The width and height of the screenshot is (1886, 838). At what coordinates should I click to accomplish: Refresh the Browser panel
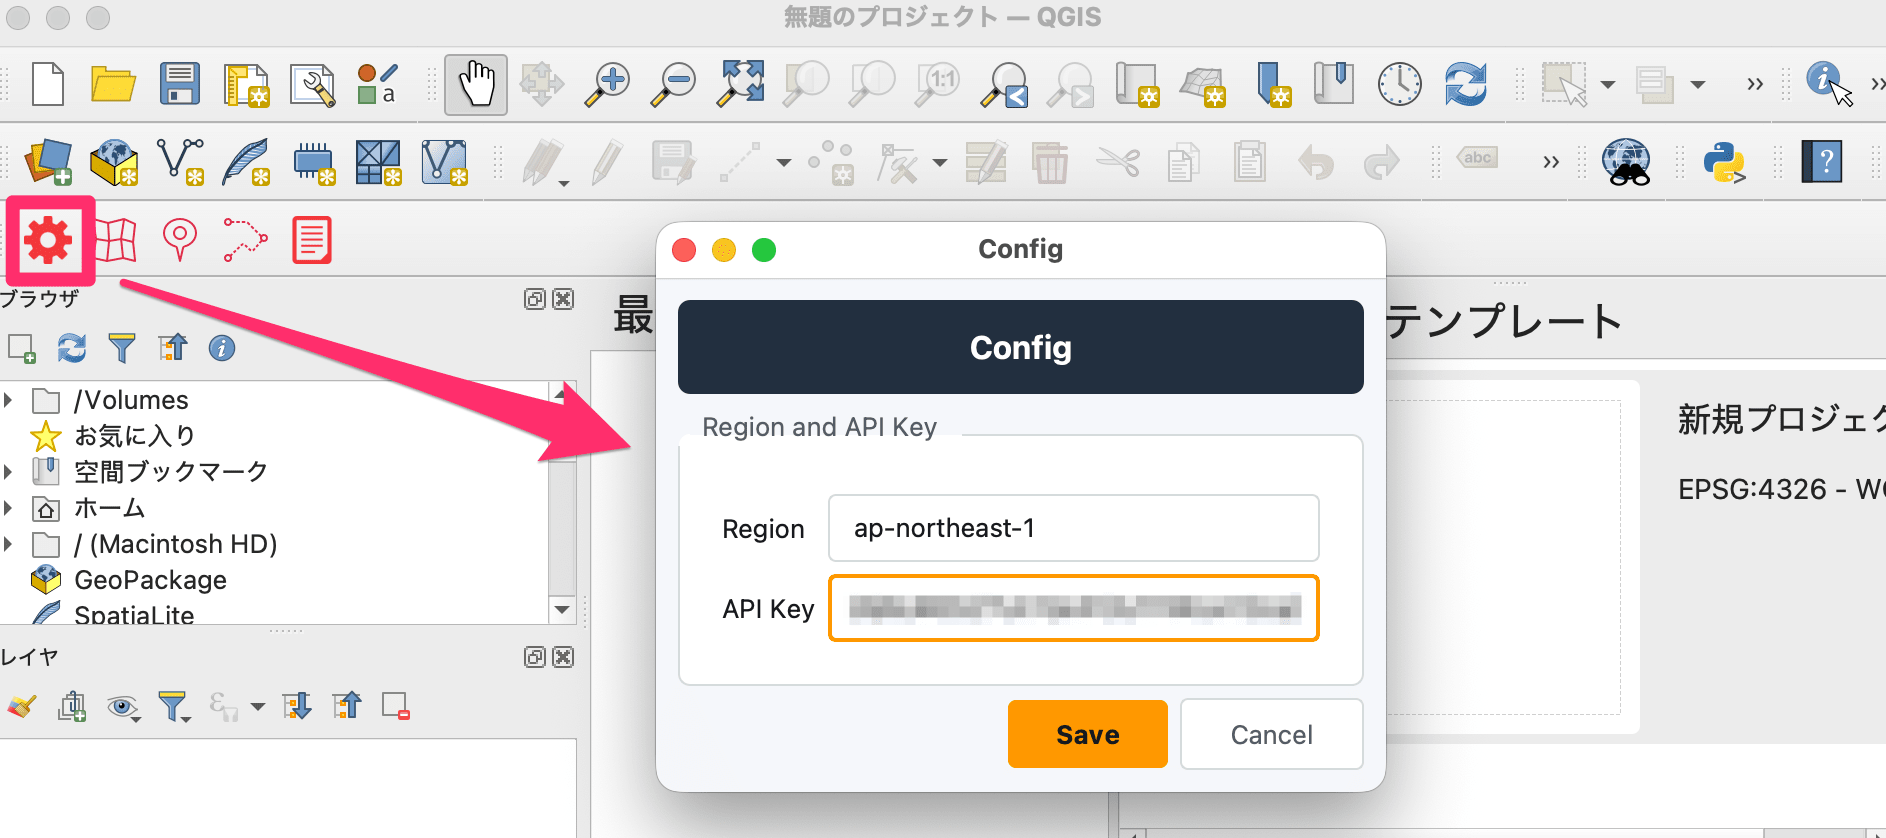coord(71,348)
